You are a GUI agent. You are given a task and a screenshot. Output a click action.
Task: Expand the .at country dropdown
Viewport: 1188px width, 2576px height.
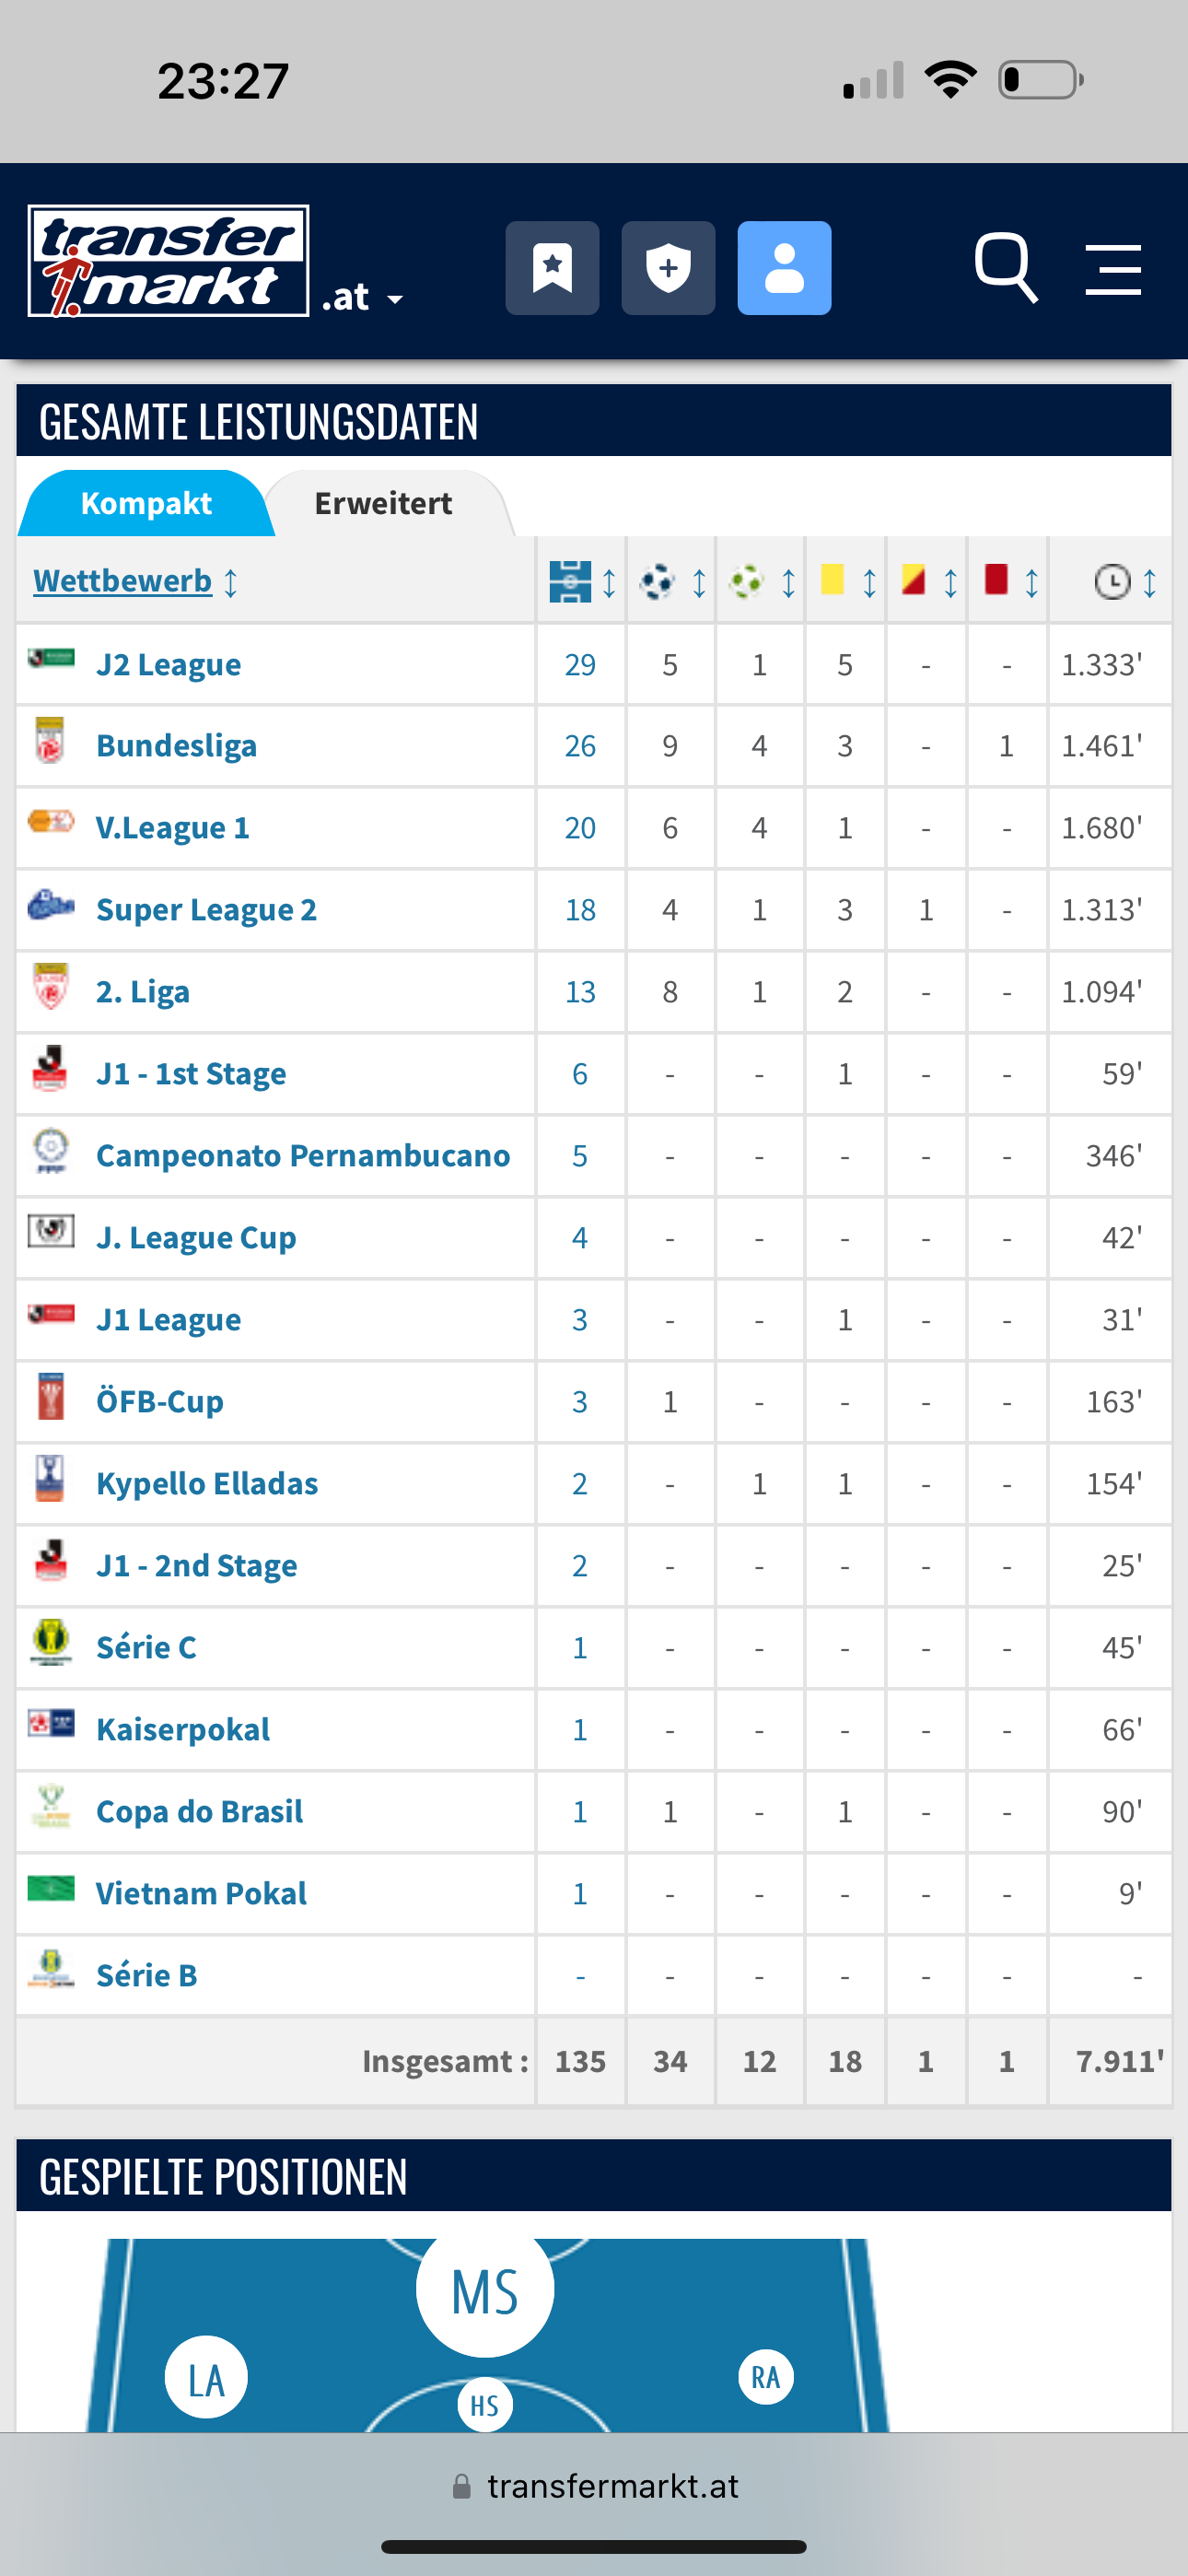coord(363,297)
